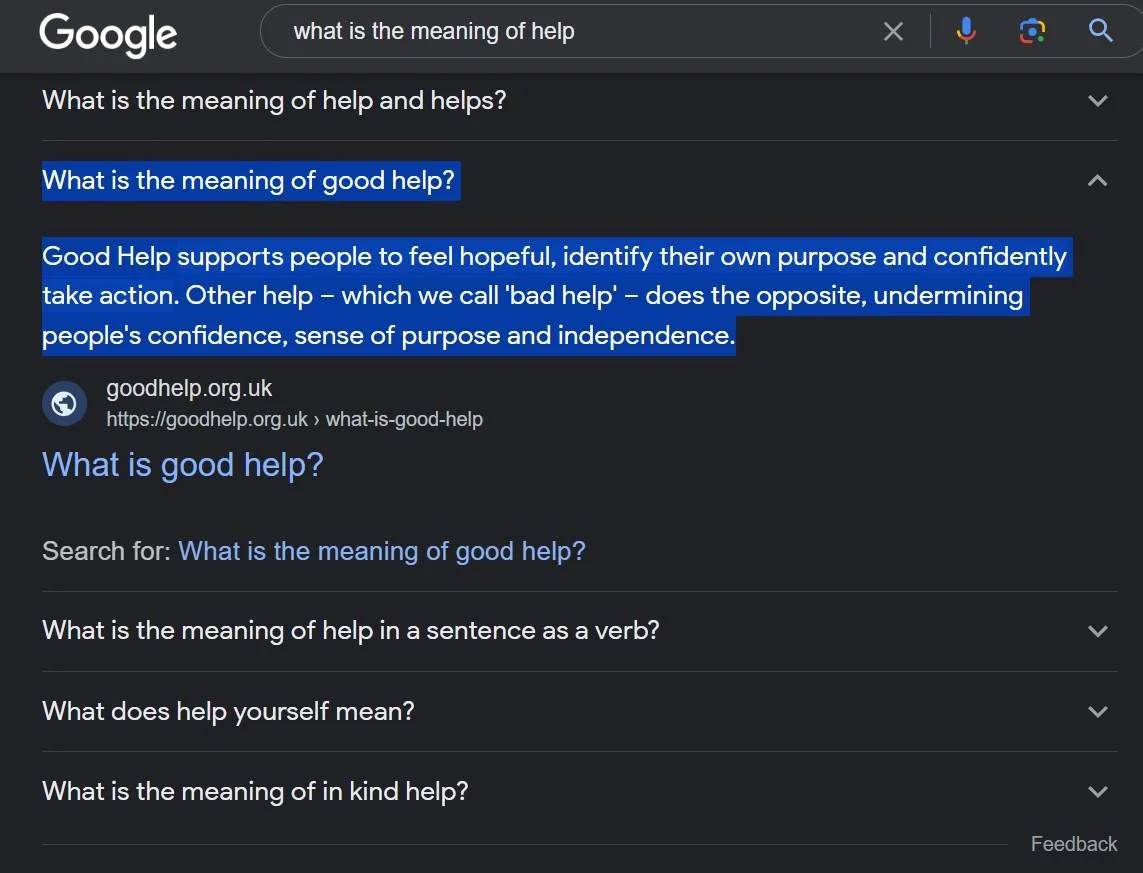Click the magnifying glass search icon

(x=1100, y=31)
